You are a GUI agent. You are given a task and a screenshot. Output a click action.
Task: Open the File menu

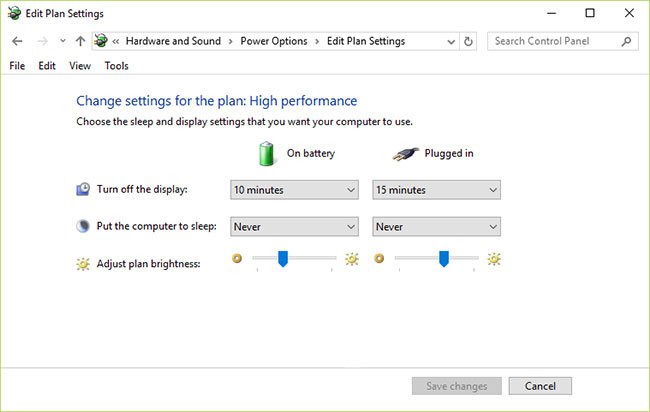17,66
